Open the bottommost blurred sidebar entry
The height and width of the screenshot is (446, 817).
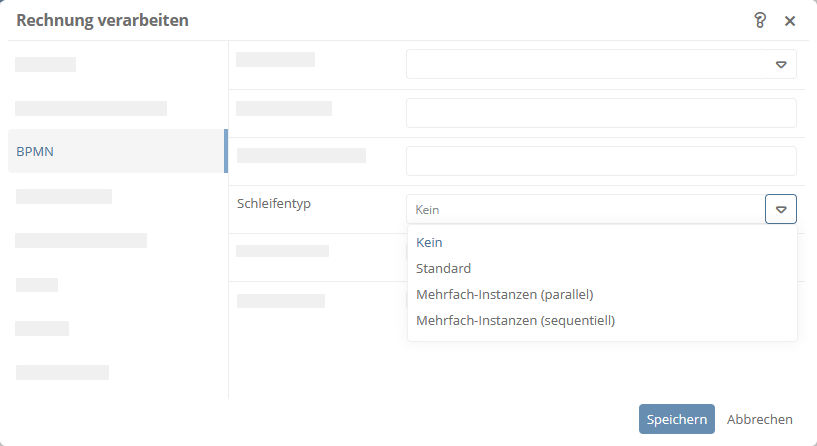(62, 373)
